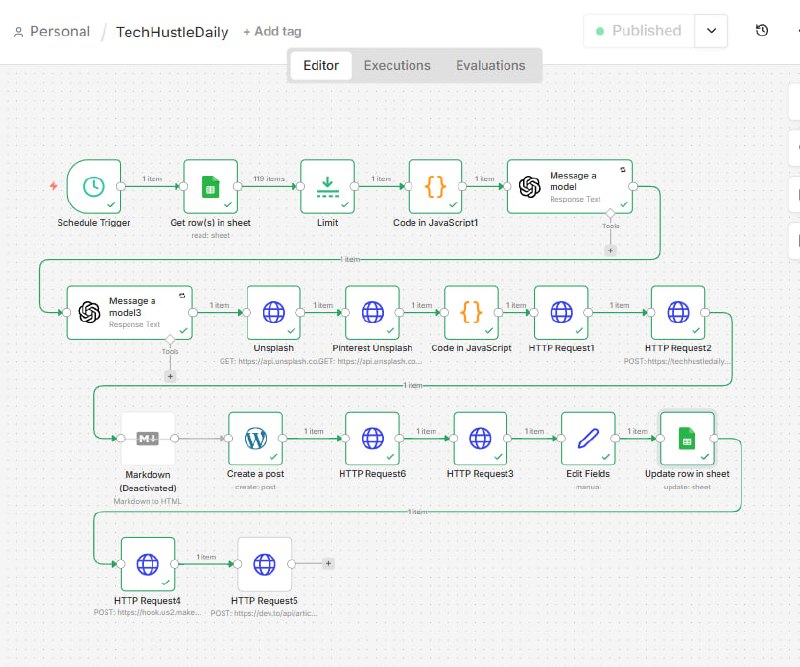Viewport: 800px width, 667px height.
Task: Click the Tools connector on Message a model3
Action: click(170, 339)
